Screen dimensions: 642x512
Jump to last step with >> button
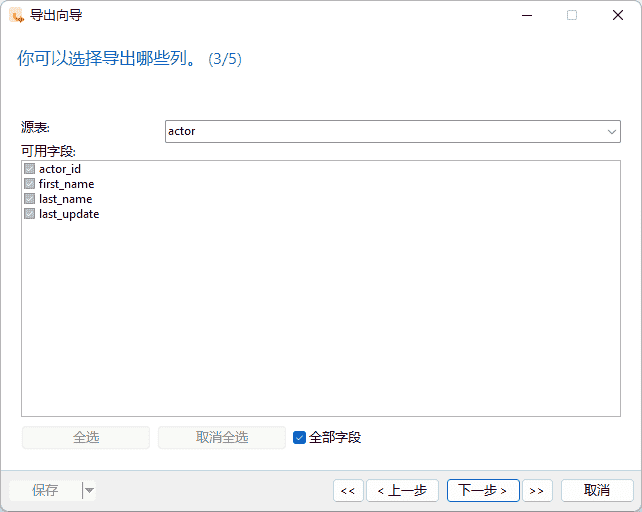coord(537,490)
